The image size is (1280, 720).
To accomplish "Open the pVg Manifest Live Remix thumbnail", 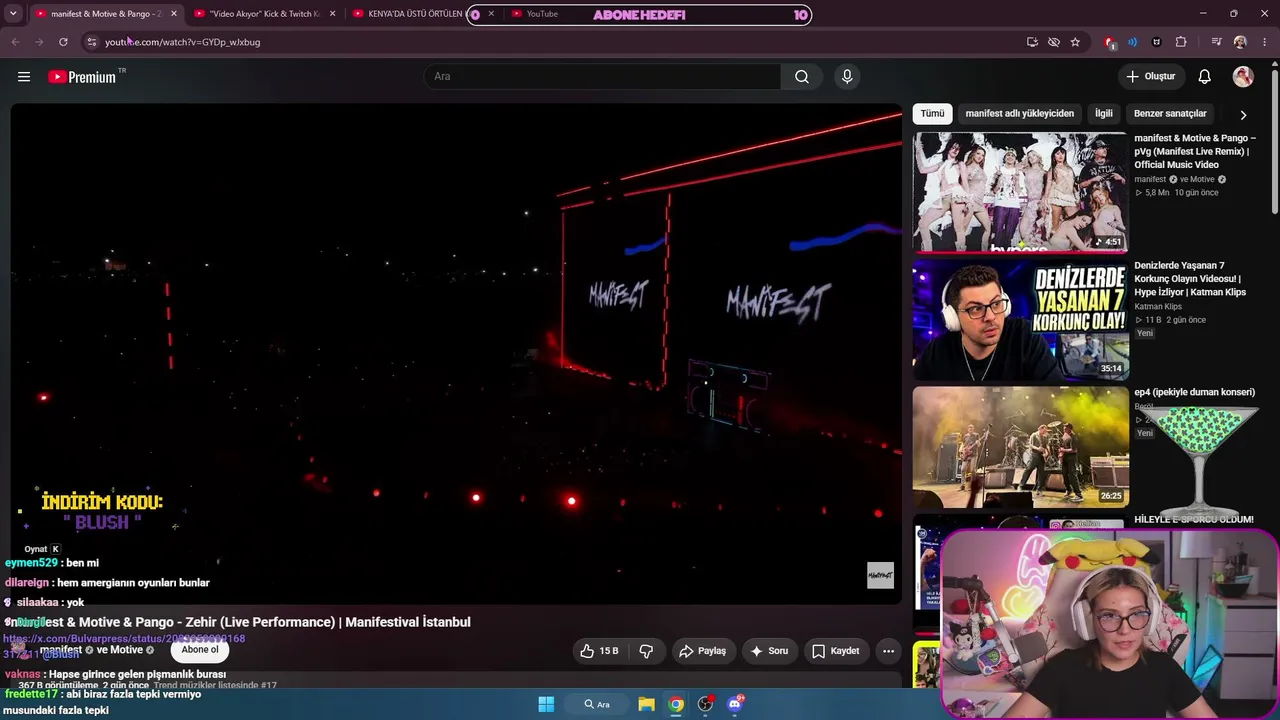I will tap(1020, 192).
